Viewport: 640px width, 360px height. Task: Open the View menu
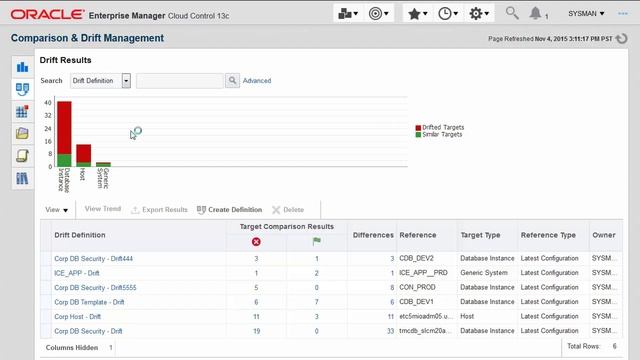(56, 210)
